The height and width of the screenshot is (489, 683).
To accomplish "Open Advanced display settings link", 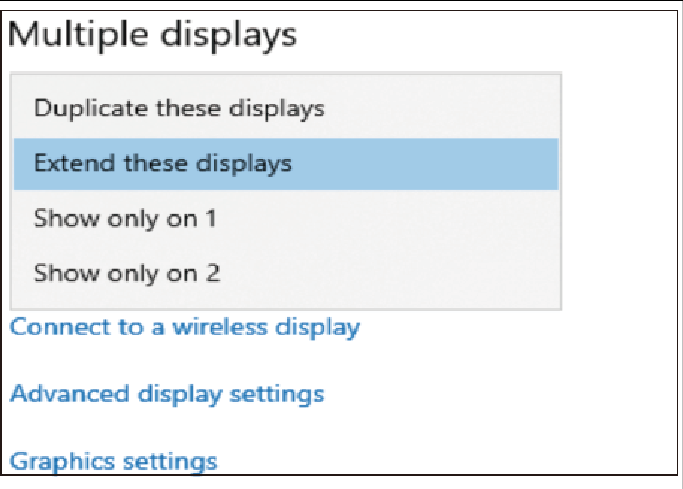I will (167, 394).
